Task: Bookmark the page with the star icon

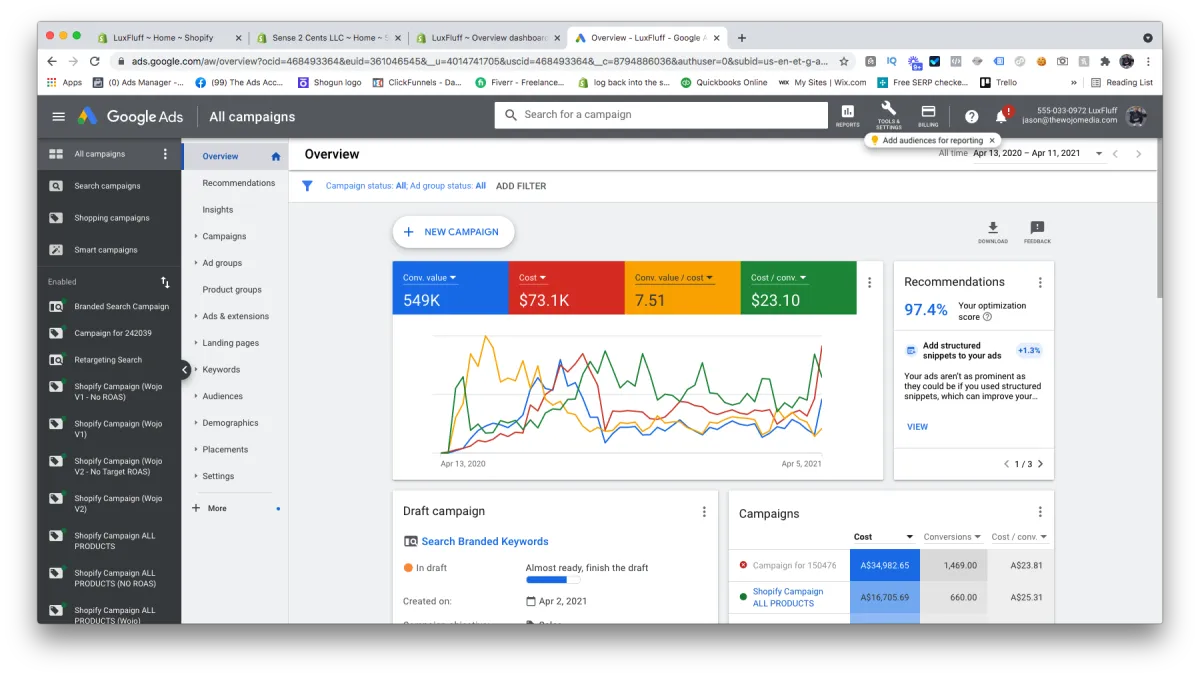Action: [844, 61]
